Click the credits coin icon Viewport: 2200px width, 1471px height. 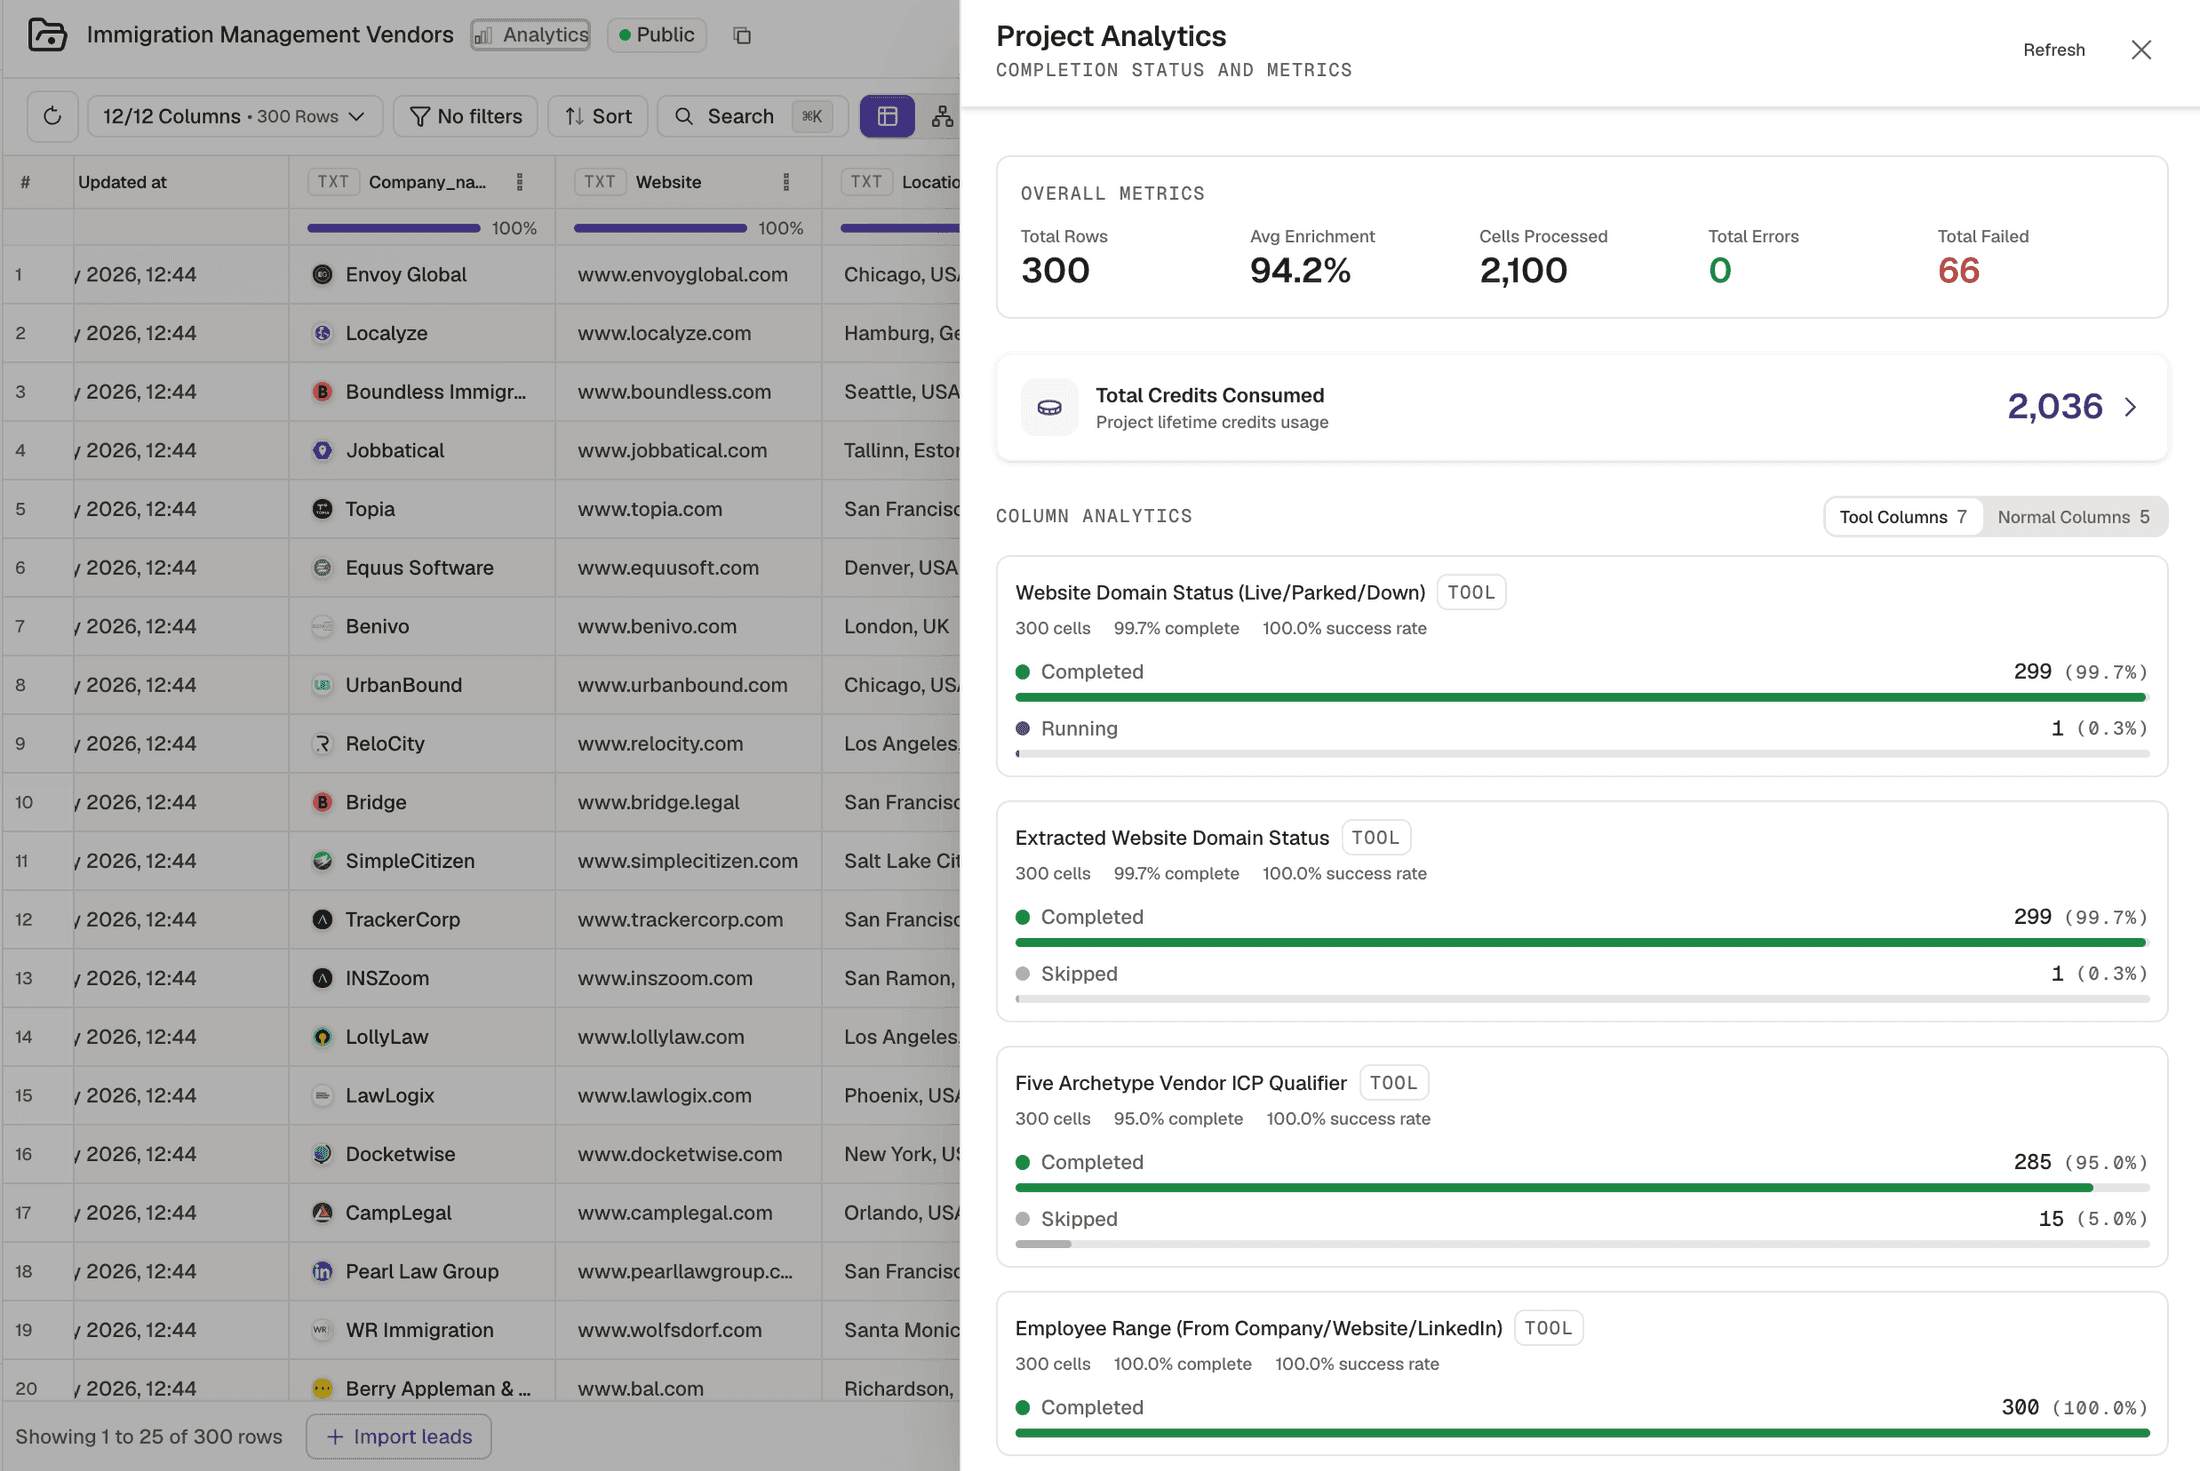(1049, 407)
